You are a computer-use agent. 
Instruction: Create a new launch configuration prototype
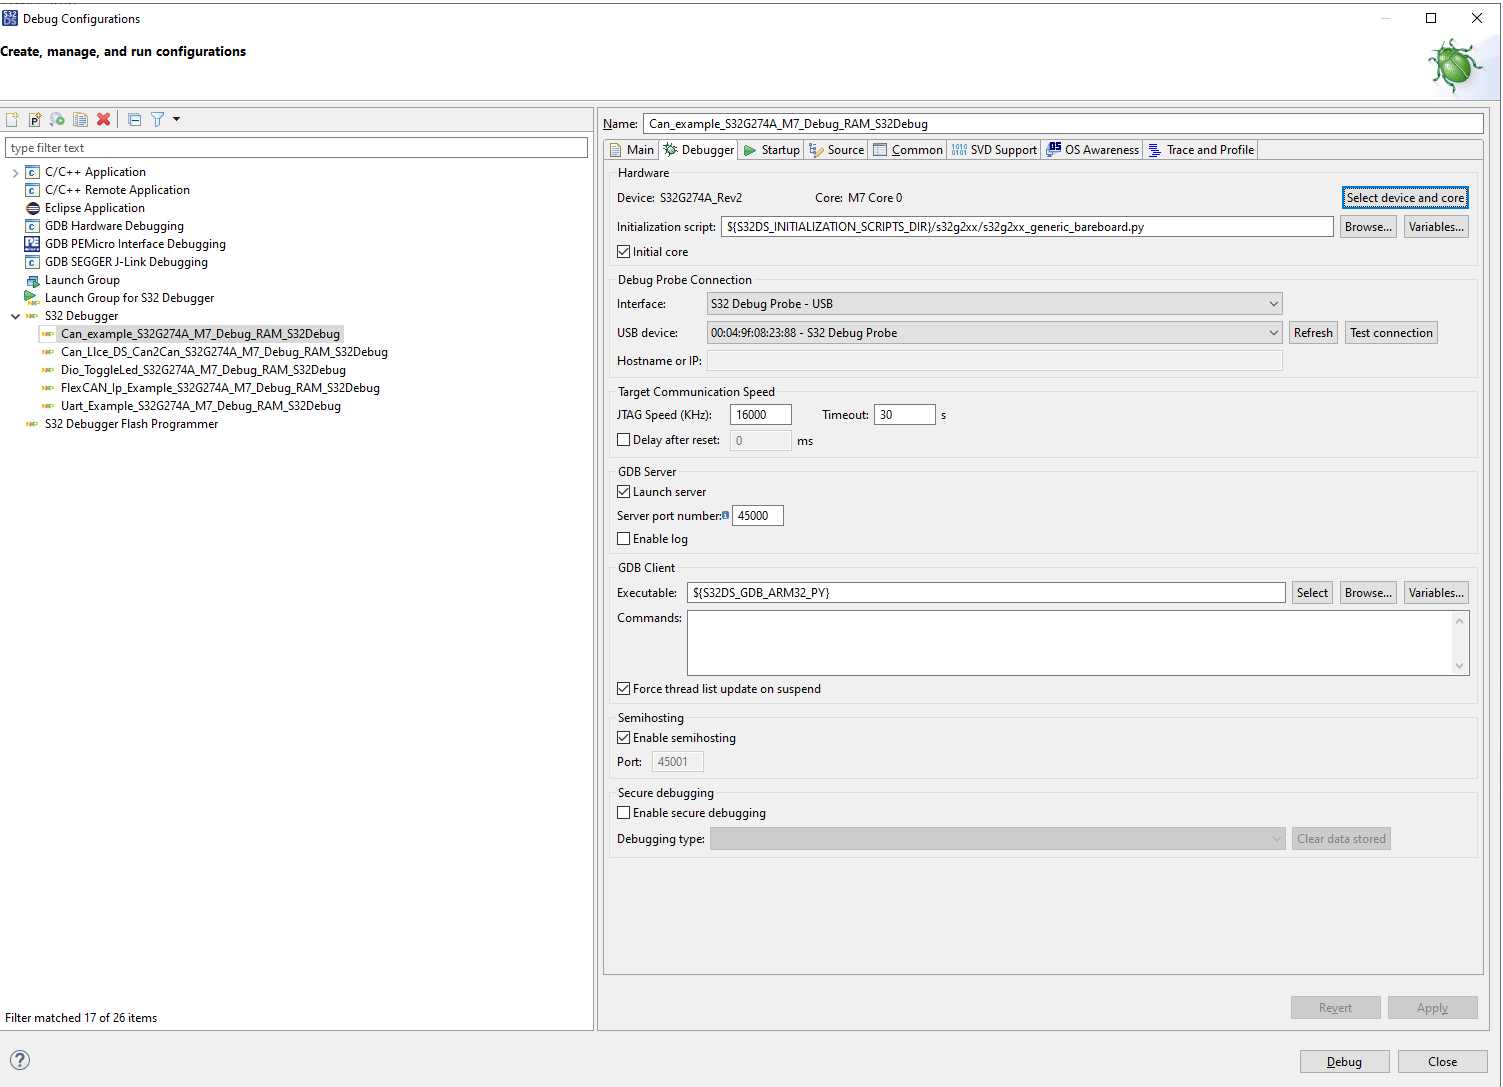(x=35, y=119)
